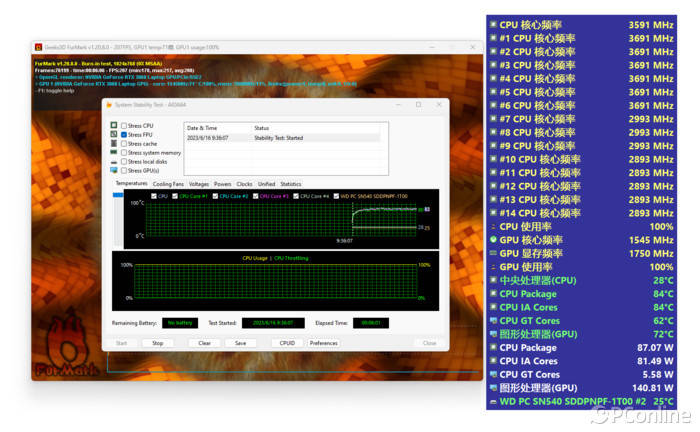This screenshot has width=700, height=432.
Task: Click the FPU icon beside Stress FPU
Action: point(114,134)
